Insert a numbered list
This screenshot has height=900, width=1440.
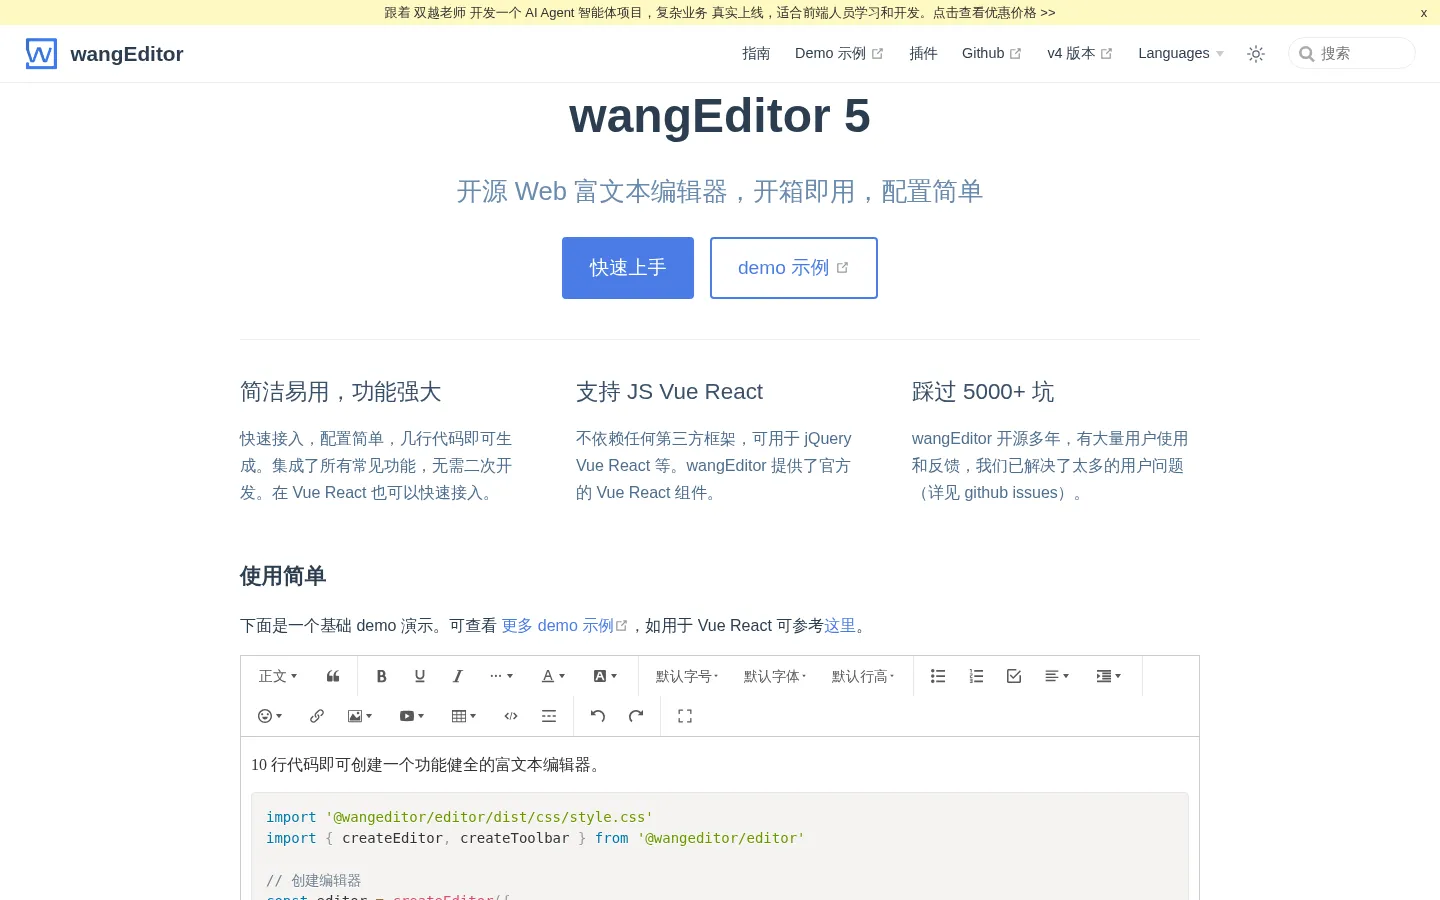(x=976, y=676)
